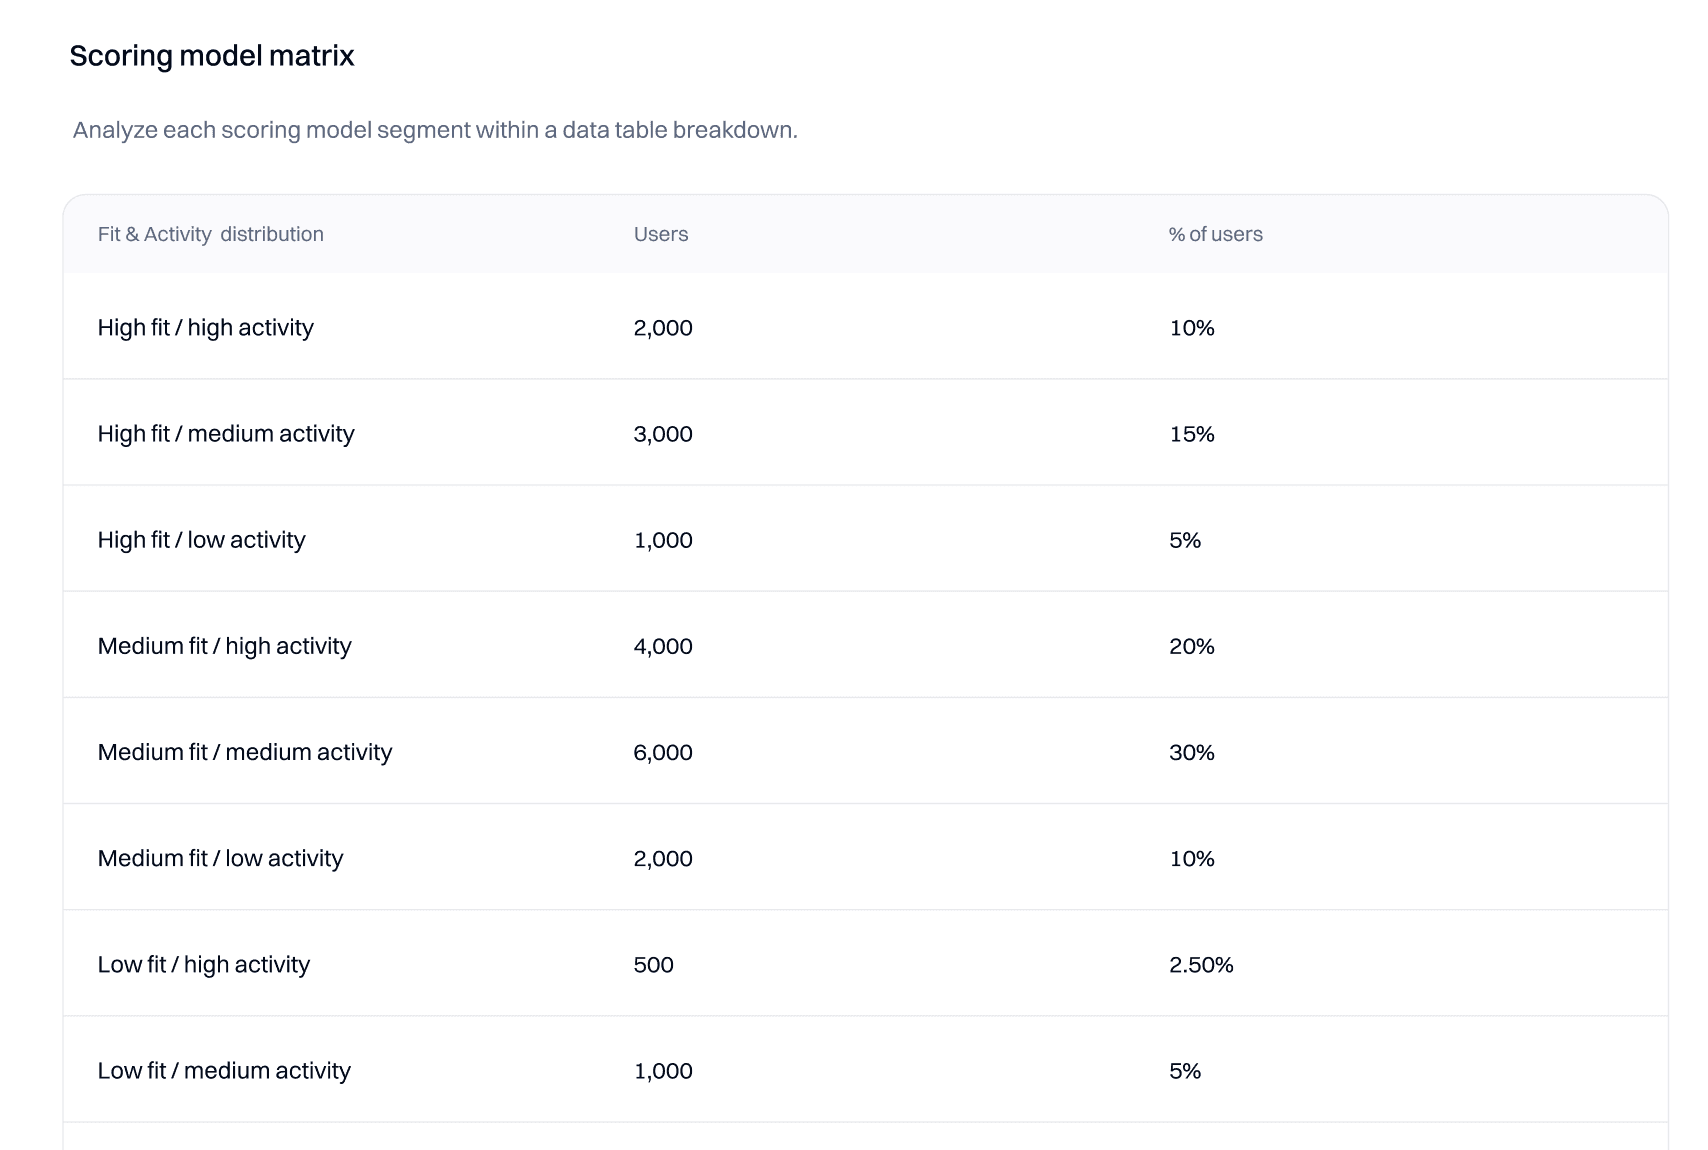This screenshot has width=1708, height=1150.
Task: Click the 2,000 users value for High fit
Action: pyautogui.click(x=662, y=327)
